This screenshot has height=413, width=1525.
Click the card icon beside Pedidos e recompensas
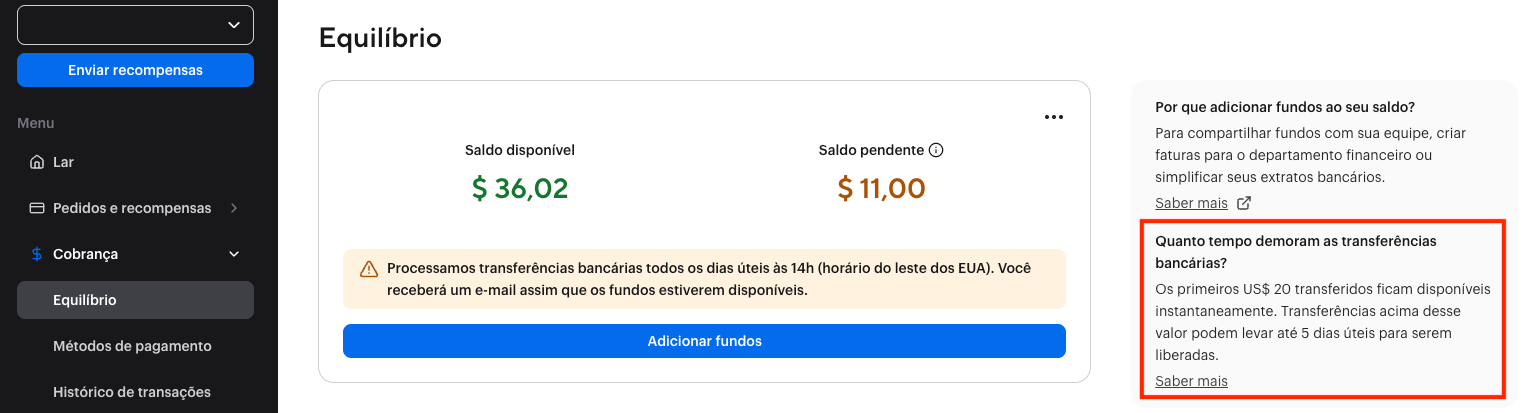[x=37, y=208]
